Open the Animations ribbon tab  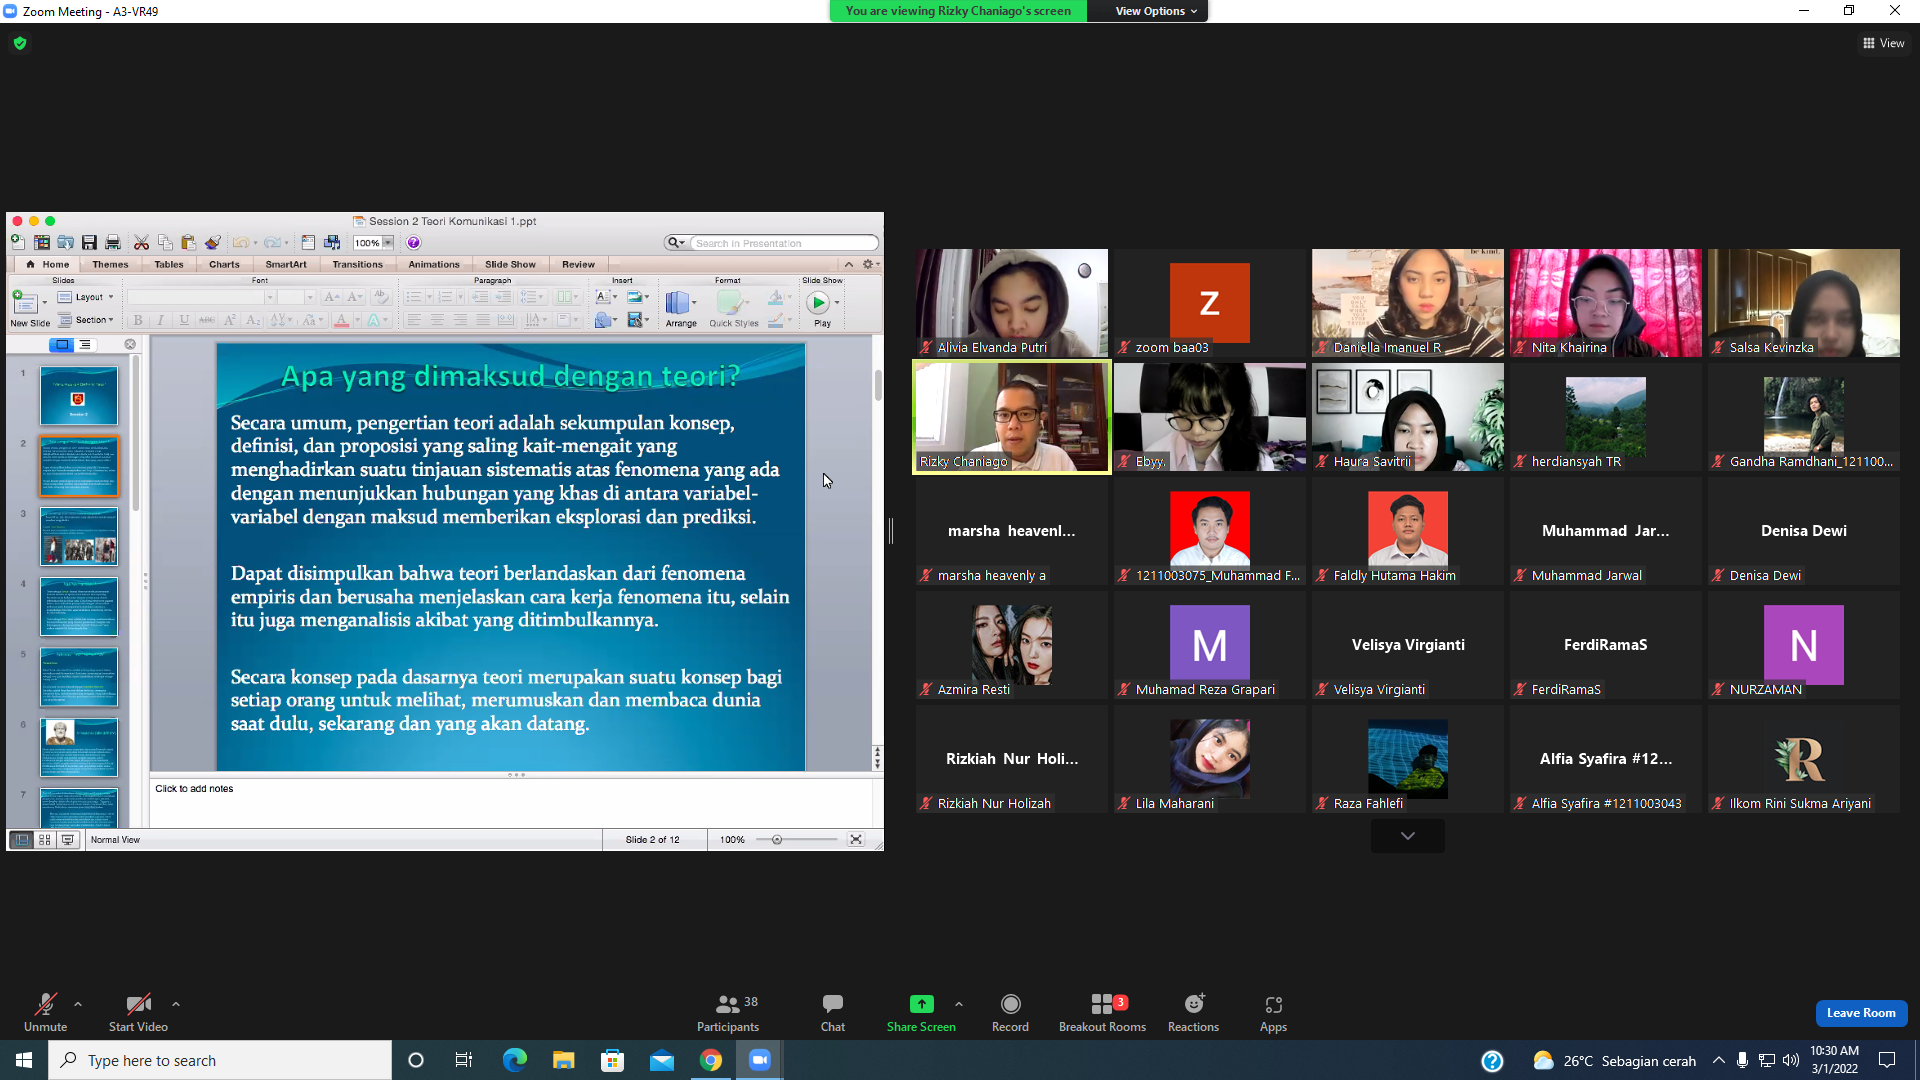(x=434, y=265)
